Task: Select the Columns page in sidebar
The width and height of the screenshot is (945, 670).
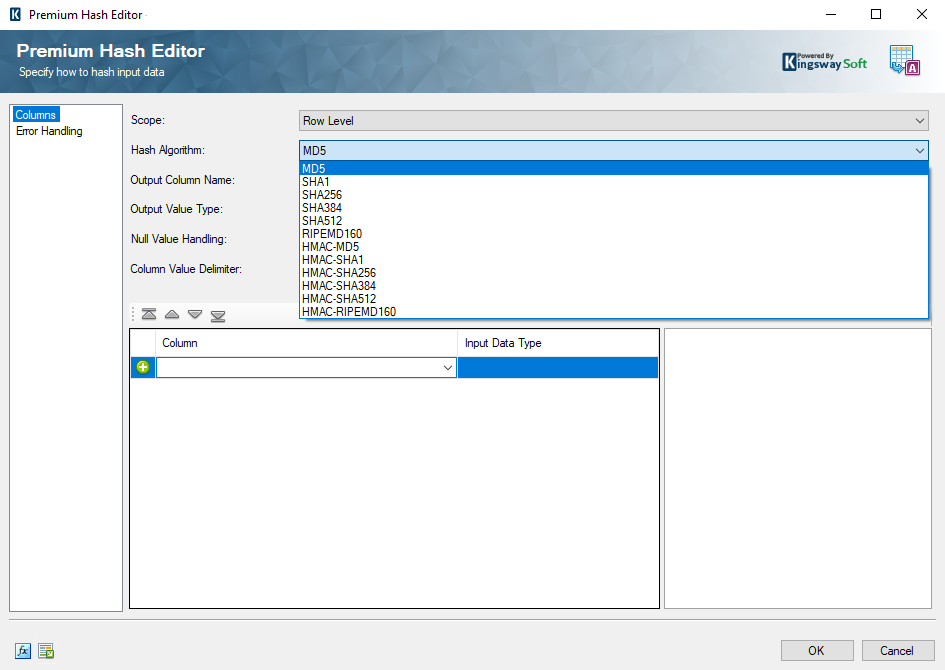Action: tap(36, 115)
